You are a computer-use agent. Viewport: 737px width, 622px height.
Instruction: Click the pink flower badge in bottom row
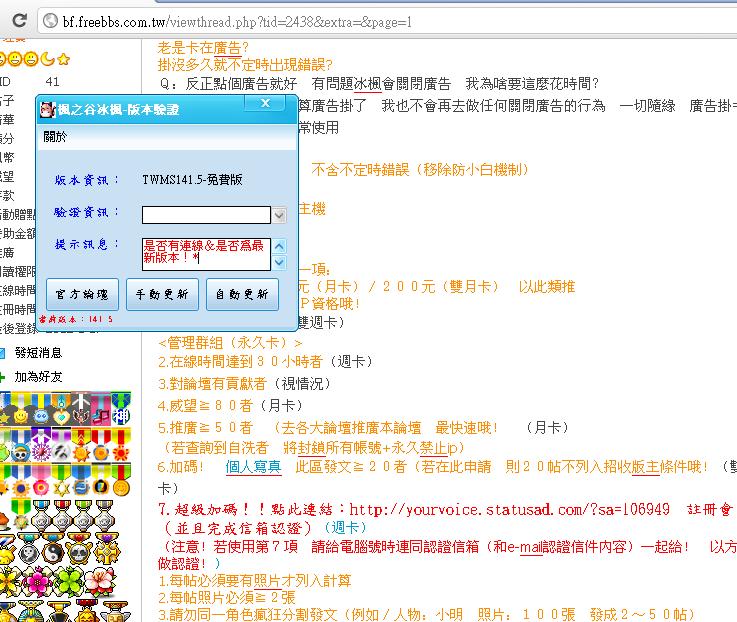click(x=39, y=580)
